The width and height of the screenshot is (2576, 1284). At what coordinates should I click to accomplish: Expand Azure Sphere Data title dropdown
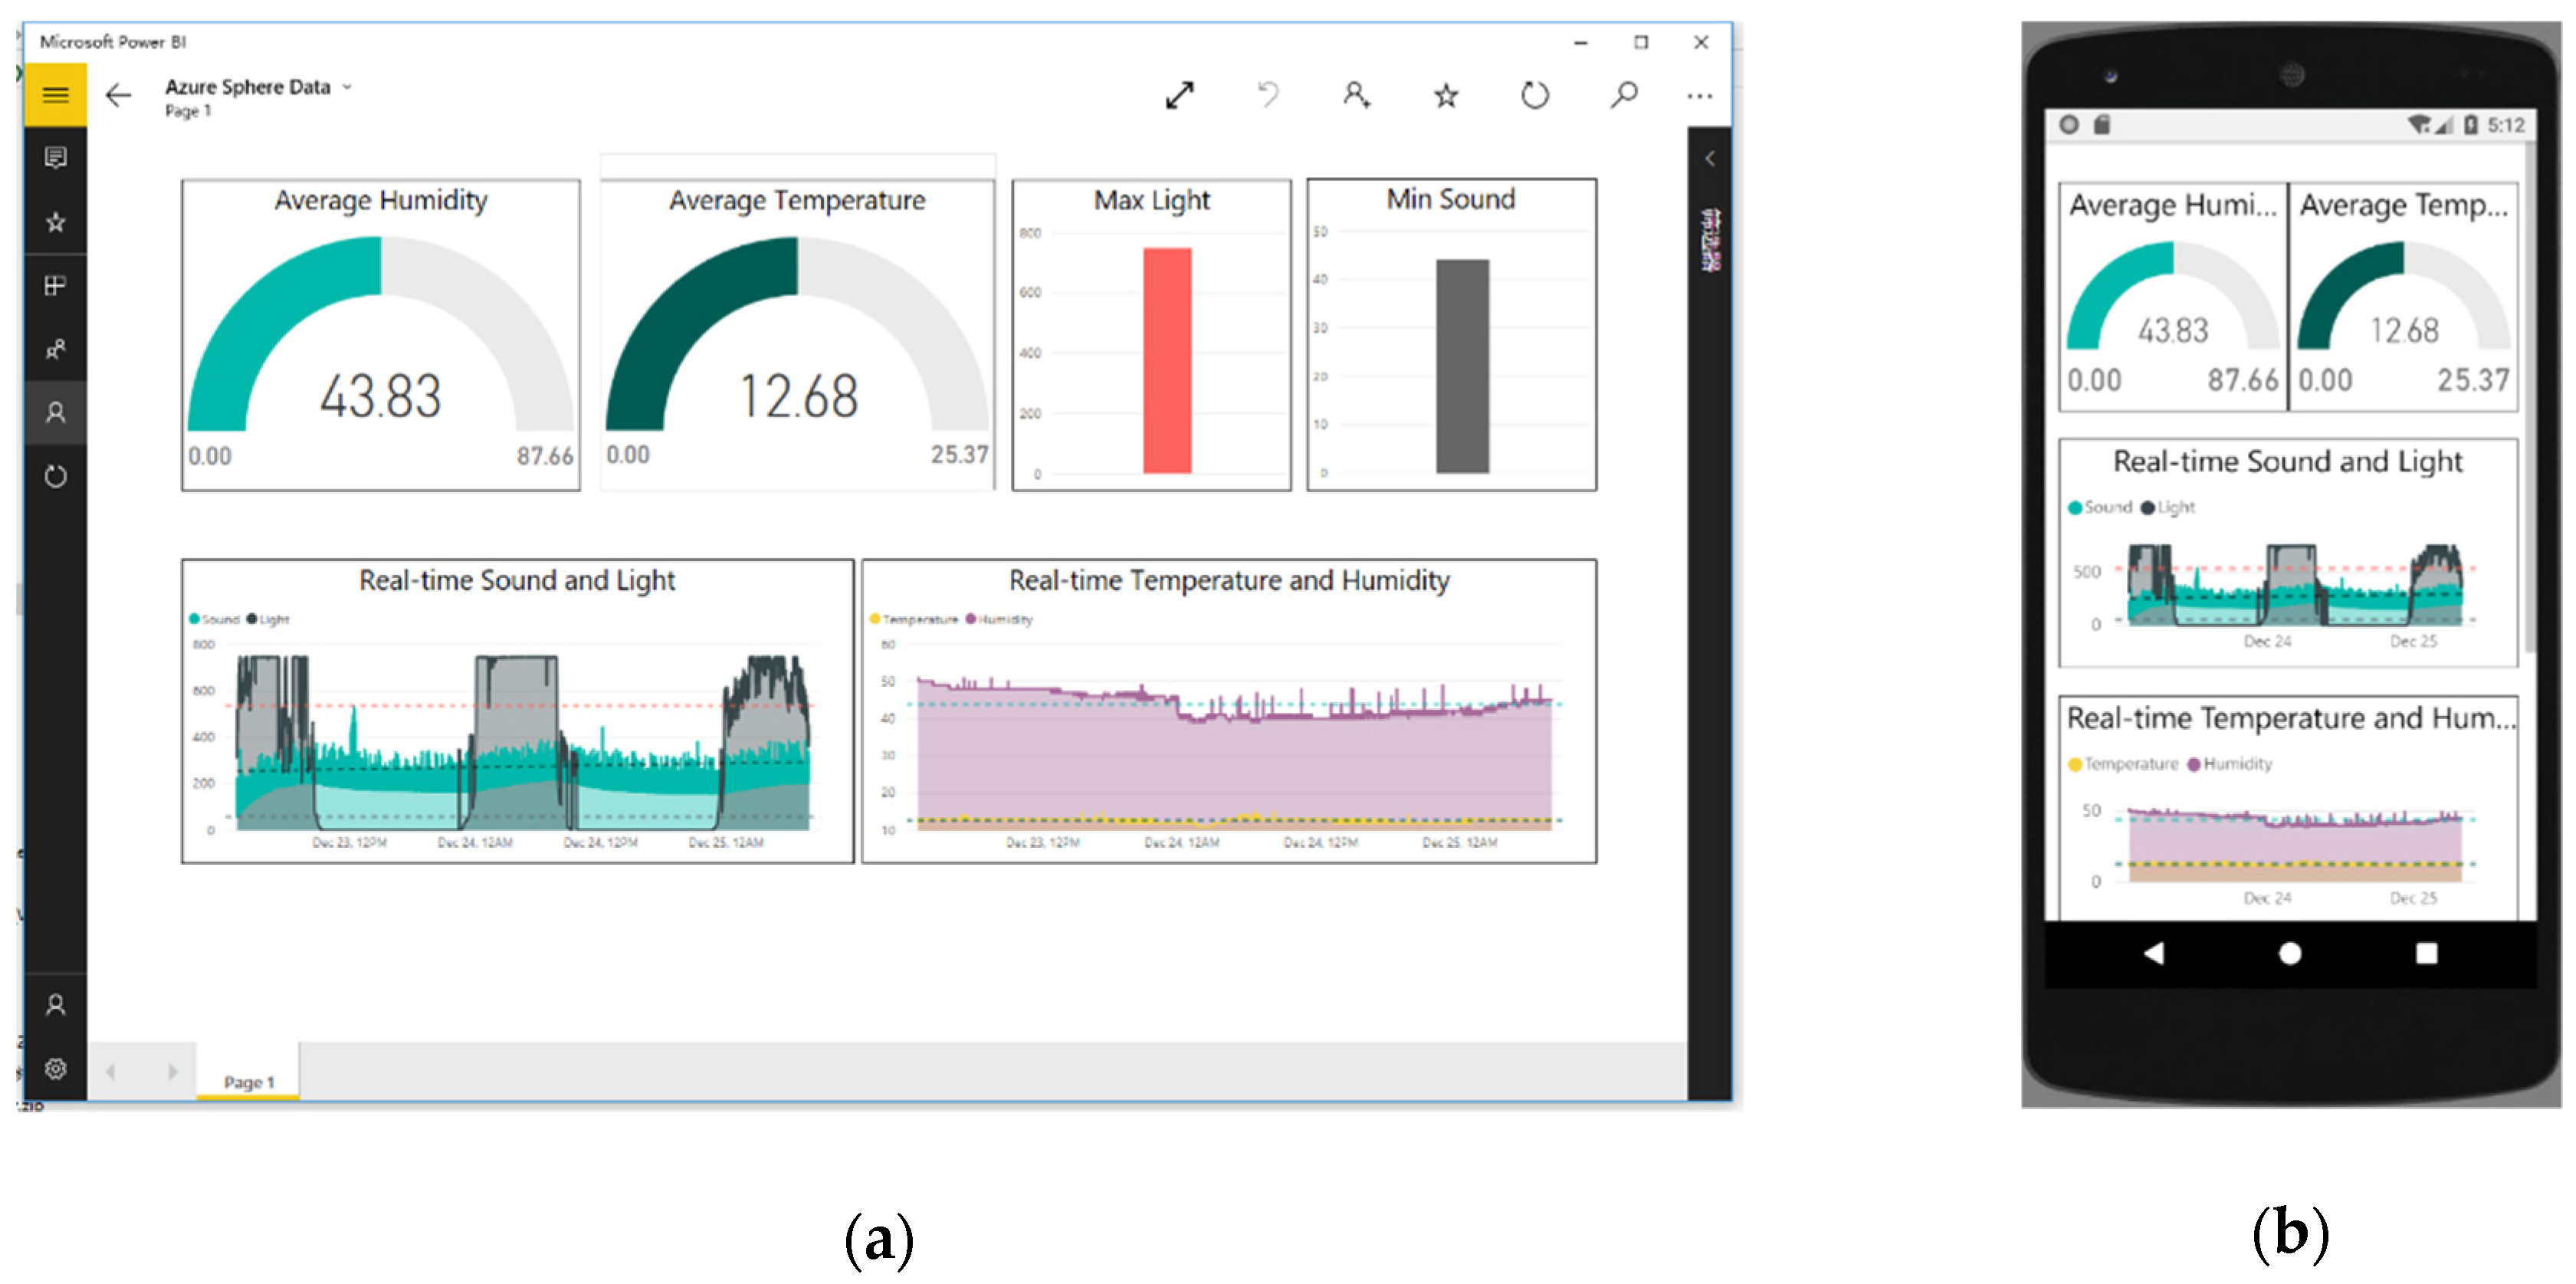pyautogui.click(x=347, y=87)
